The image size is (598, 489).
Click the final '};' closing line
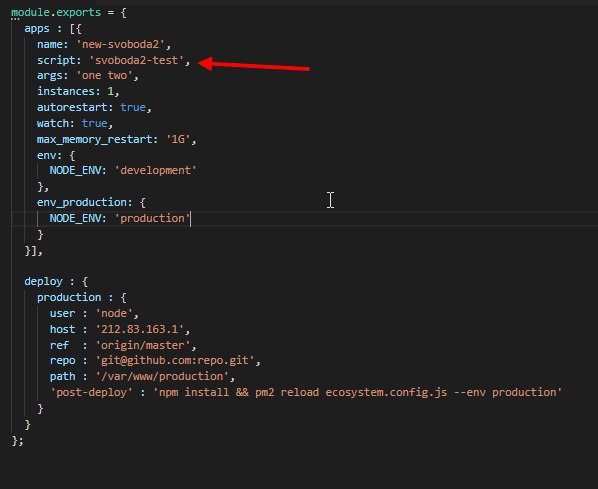point(18,441)
